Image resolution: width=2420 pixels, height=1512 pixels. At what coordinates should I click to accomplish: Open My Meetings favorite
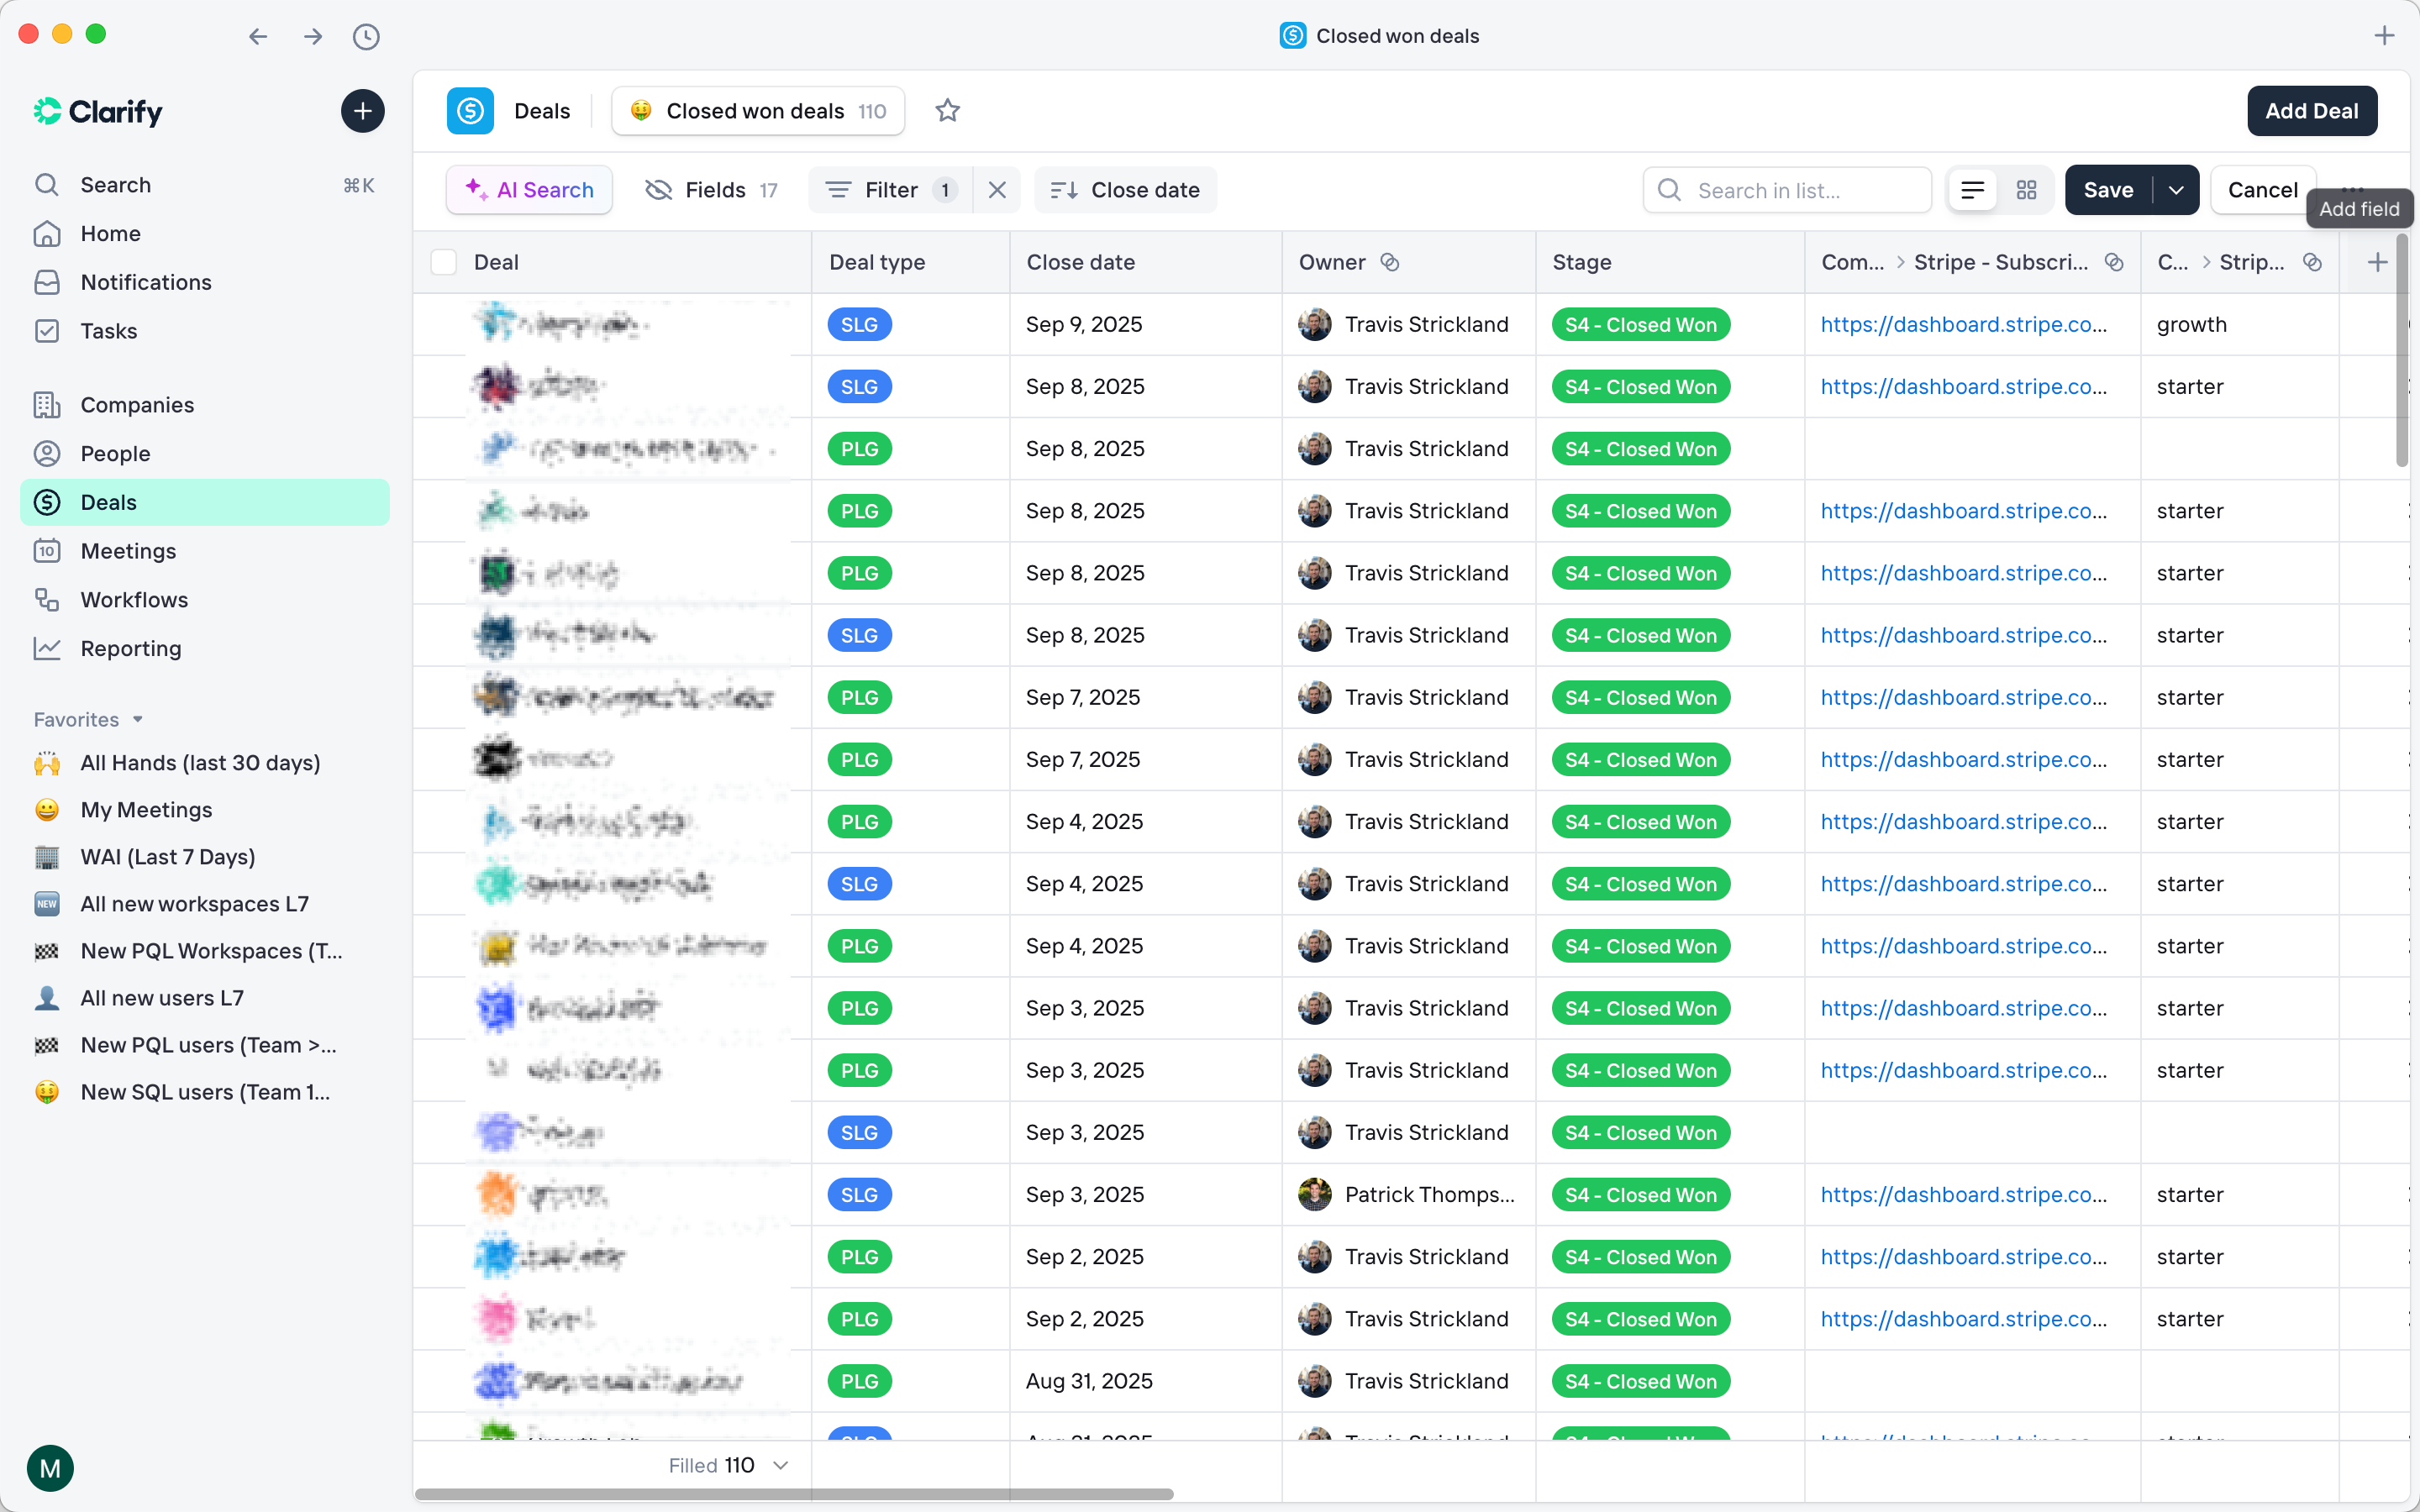click(x=205, y=810)
